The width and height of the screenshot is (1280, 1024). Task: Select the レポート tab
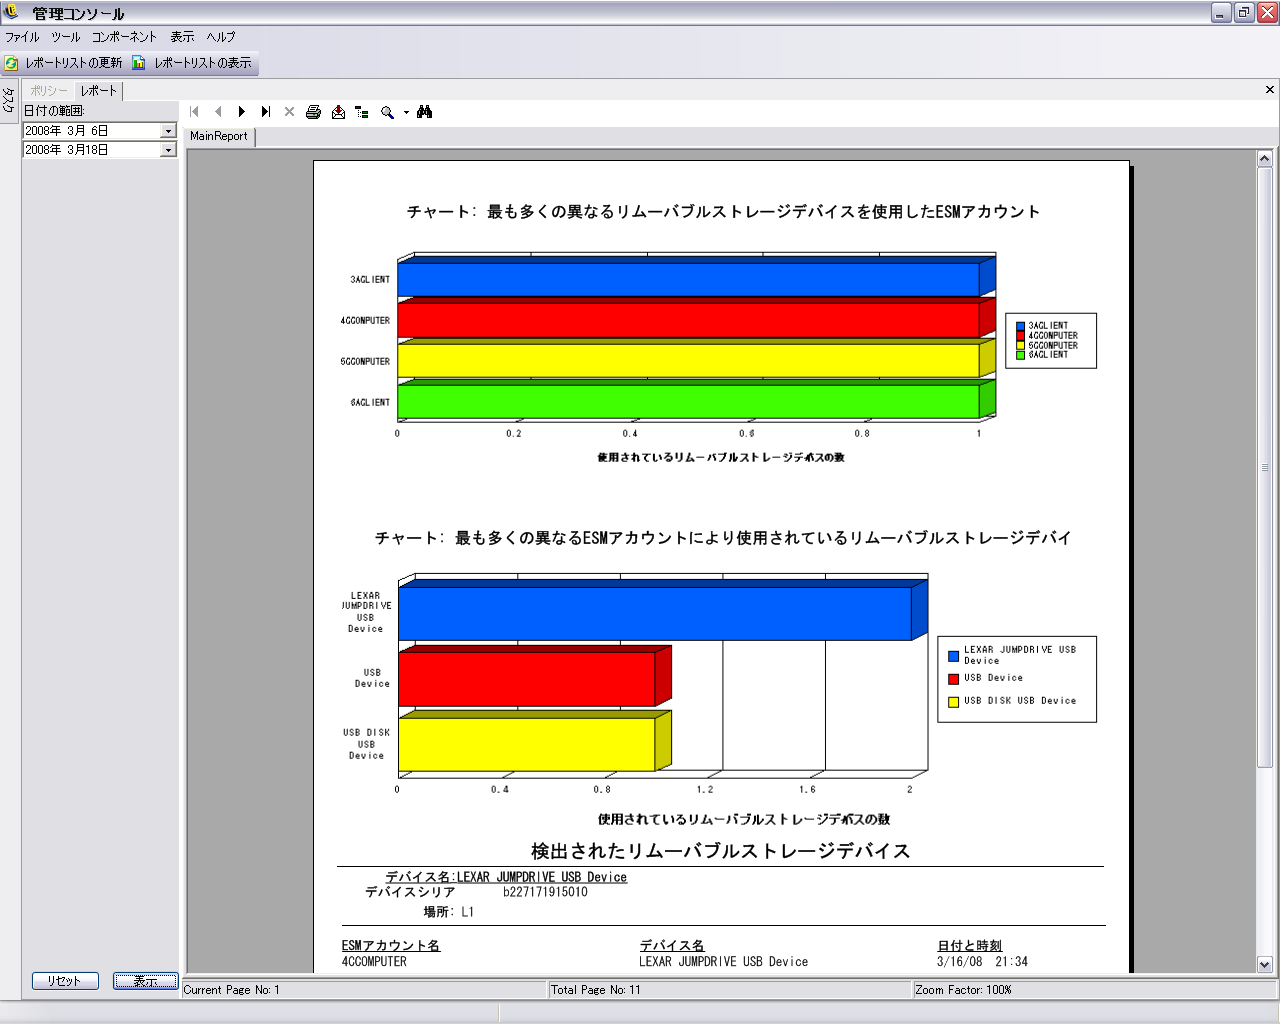point(99,91)
